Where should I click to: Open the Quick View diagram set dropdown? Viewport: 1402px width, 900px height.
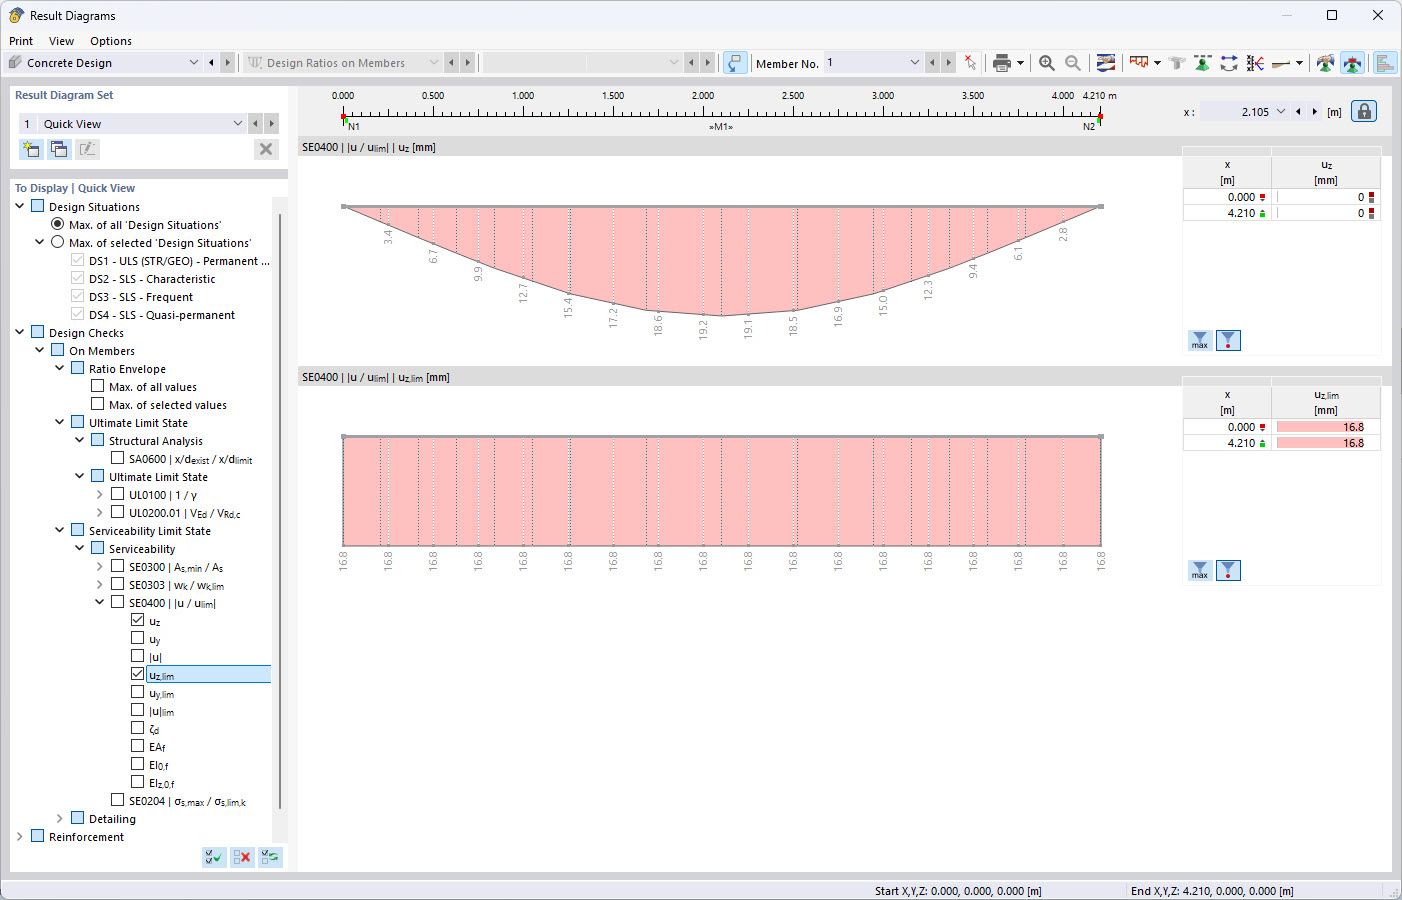238,124
